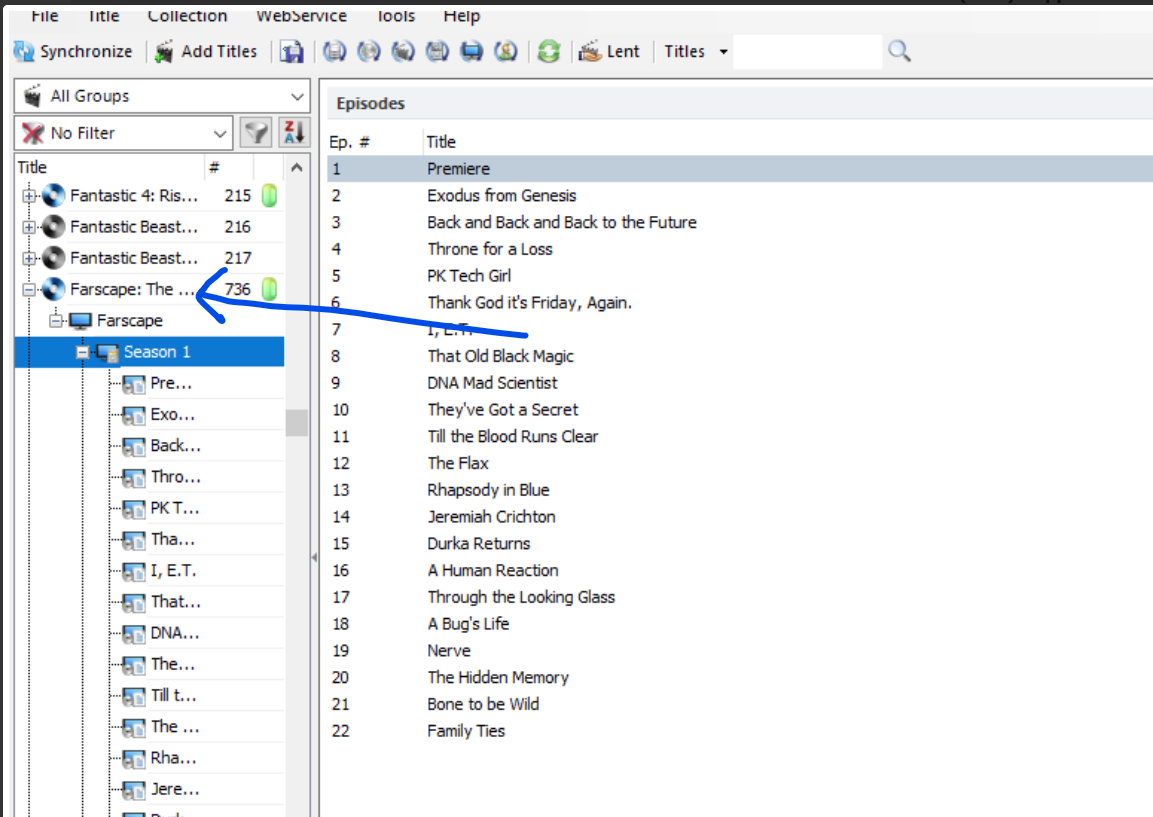Click the Ep. # column header
This screenshot has width=1153, height=817.
pyautogui.click(x=349, y=142)
